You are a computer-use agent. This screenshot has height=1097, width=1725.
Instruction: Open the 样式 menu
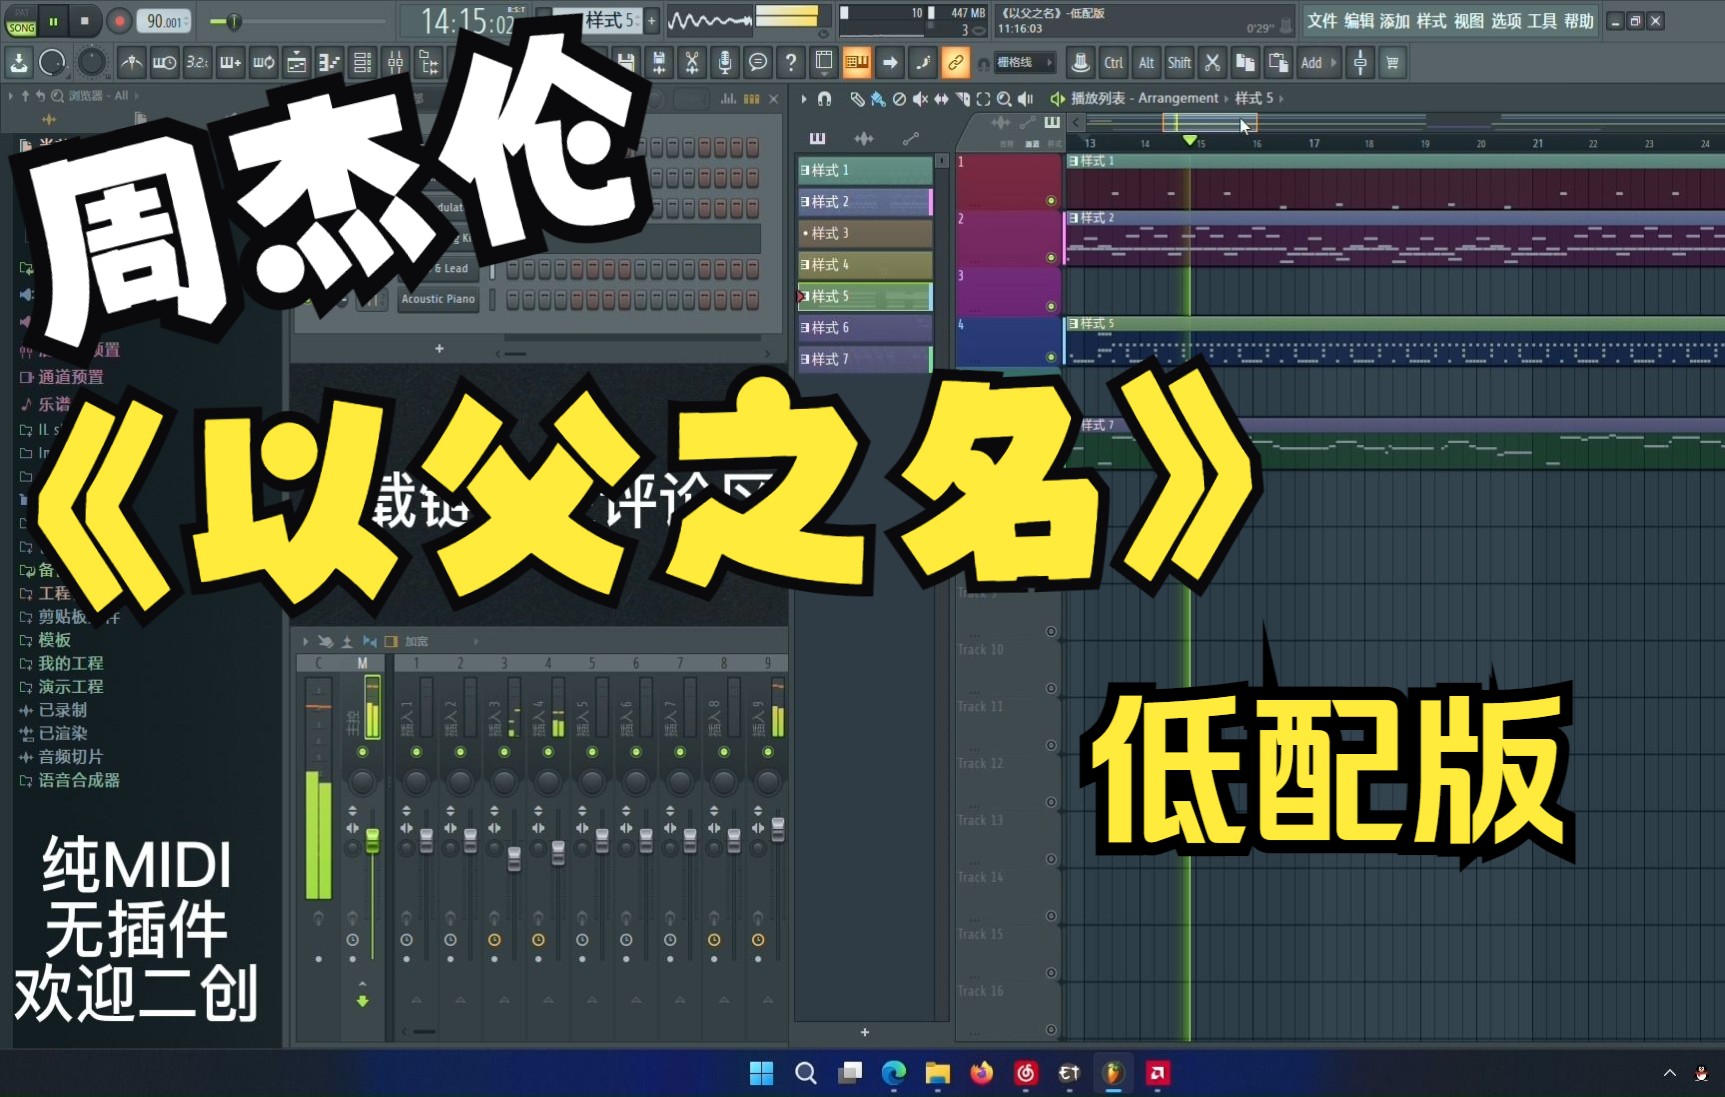(1431, 21)
